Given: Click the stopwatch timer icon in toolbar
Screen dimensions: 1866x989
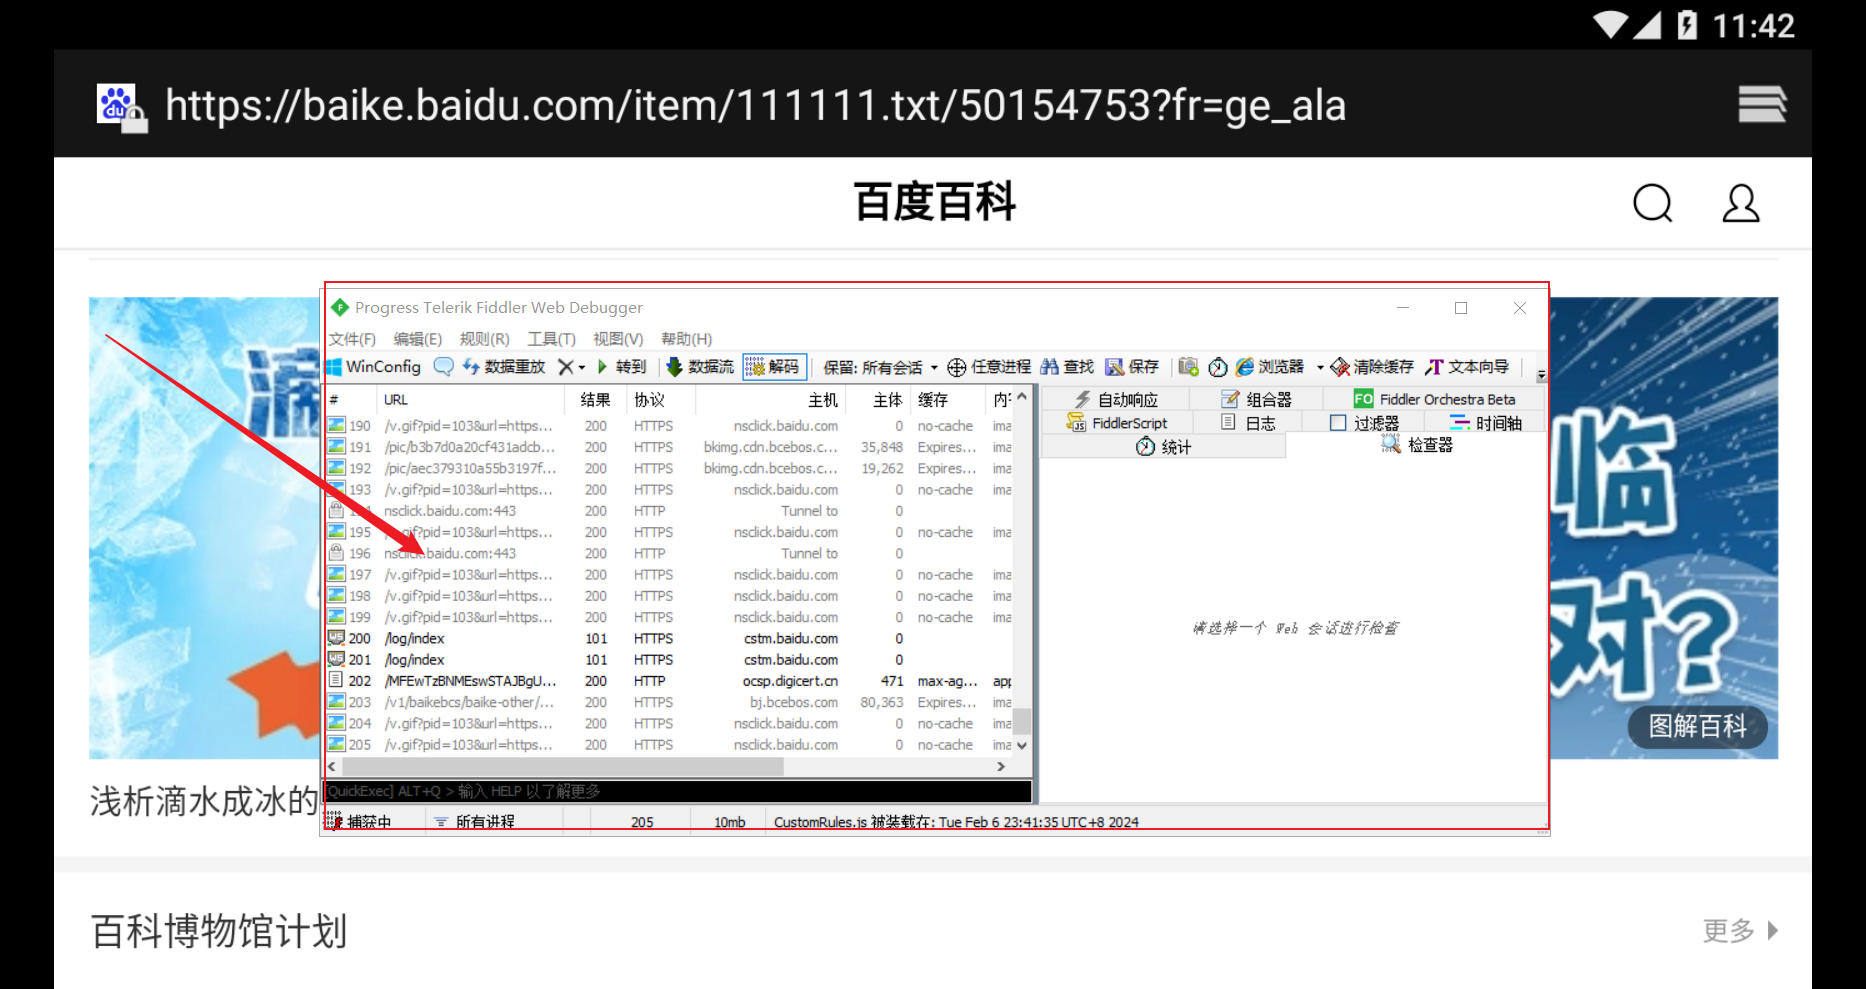Looking at the screenshot, I should click(x=1217, y=367).
